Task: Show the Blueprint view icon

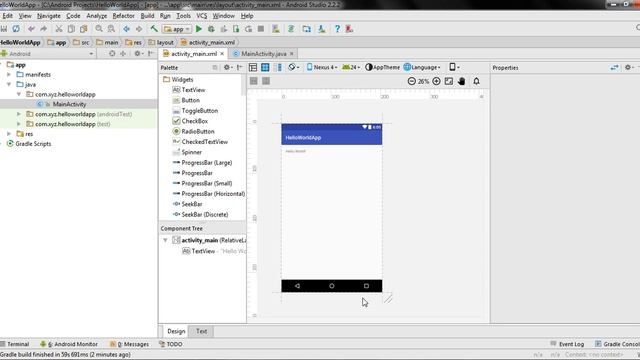Action: [265, 67]
